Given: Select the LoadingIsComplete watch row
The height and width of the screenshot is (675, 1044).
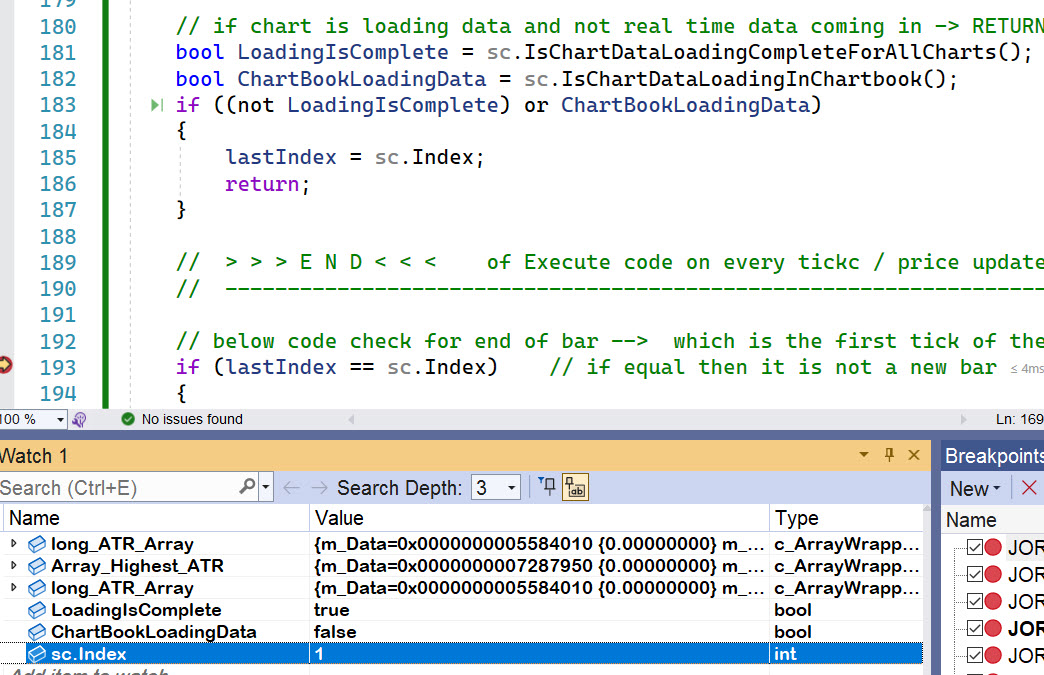Looking at the screenshot, I should (136, 610).
